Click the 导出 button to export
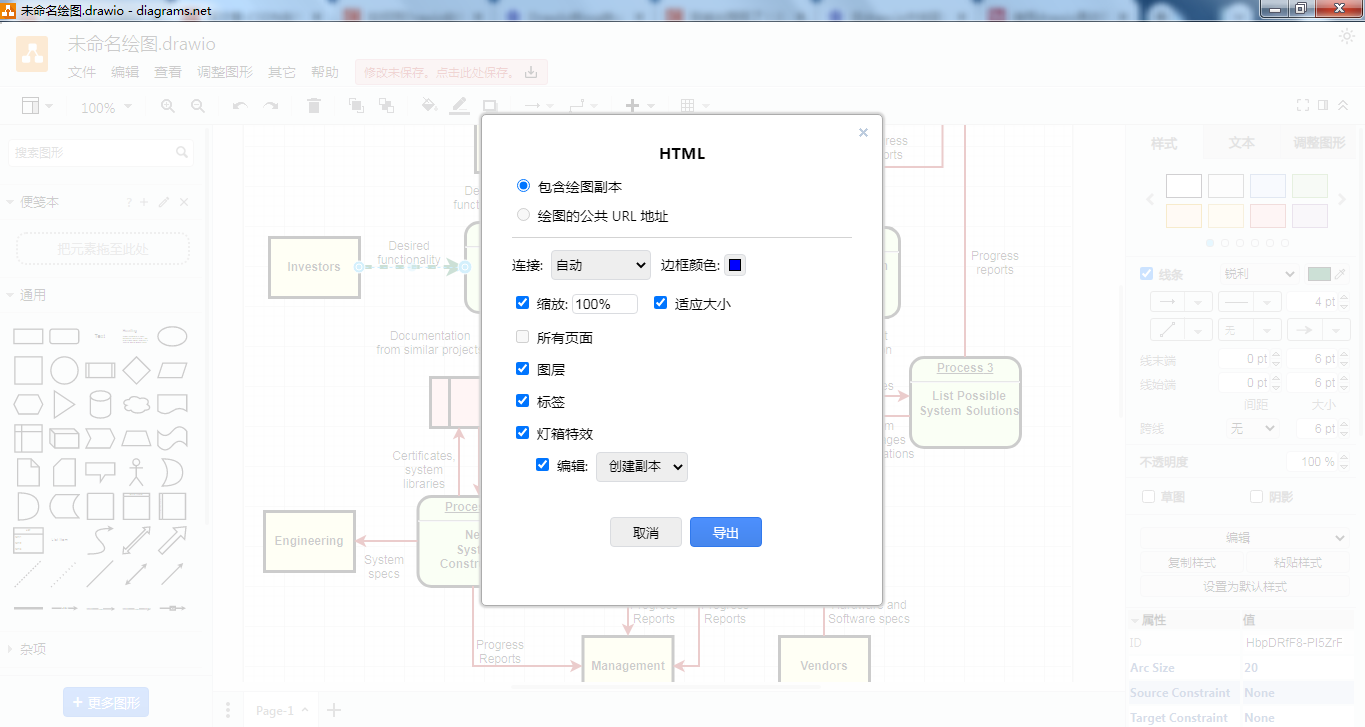The height and width of the screenshot is (727, 1365). 725,531
